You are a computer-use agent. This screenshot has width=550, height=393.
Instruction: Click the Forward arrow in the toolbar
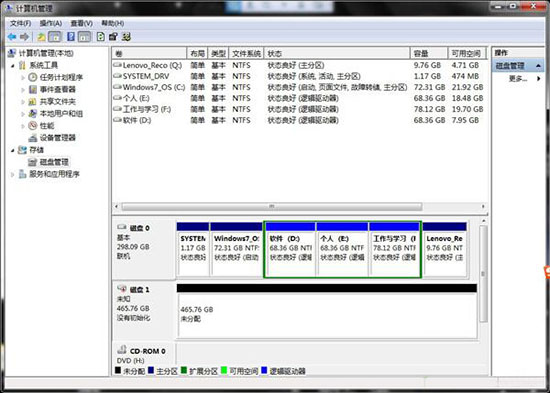pos(24,36)
